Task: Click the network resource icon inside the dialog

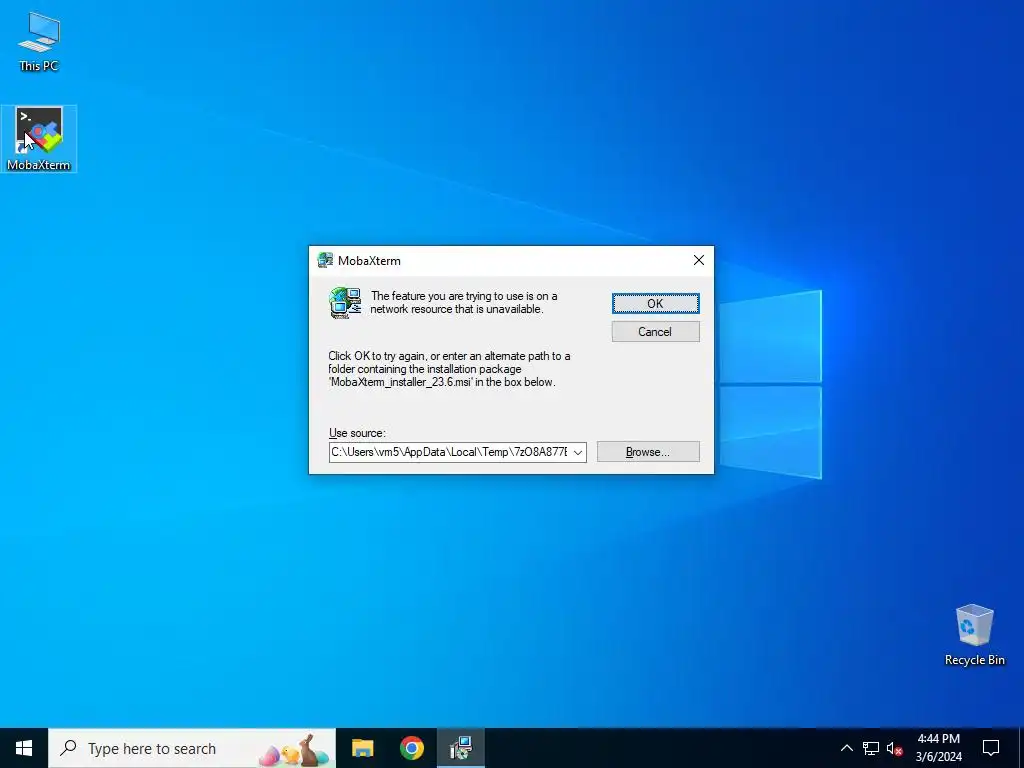Action: [345, 303]
